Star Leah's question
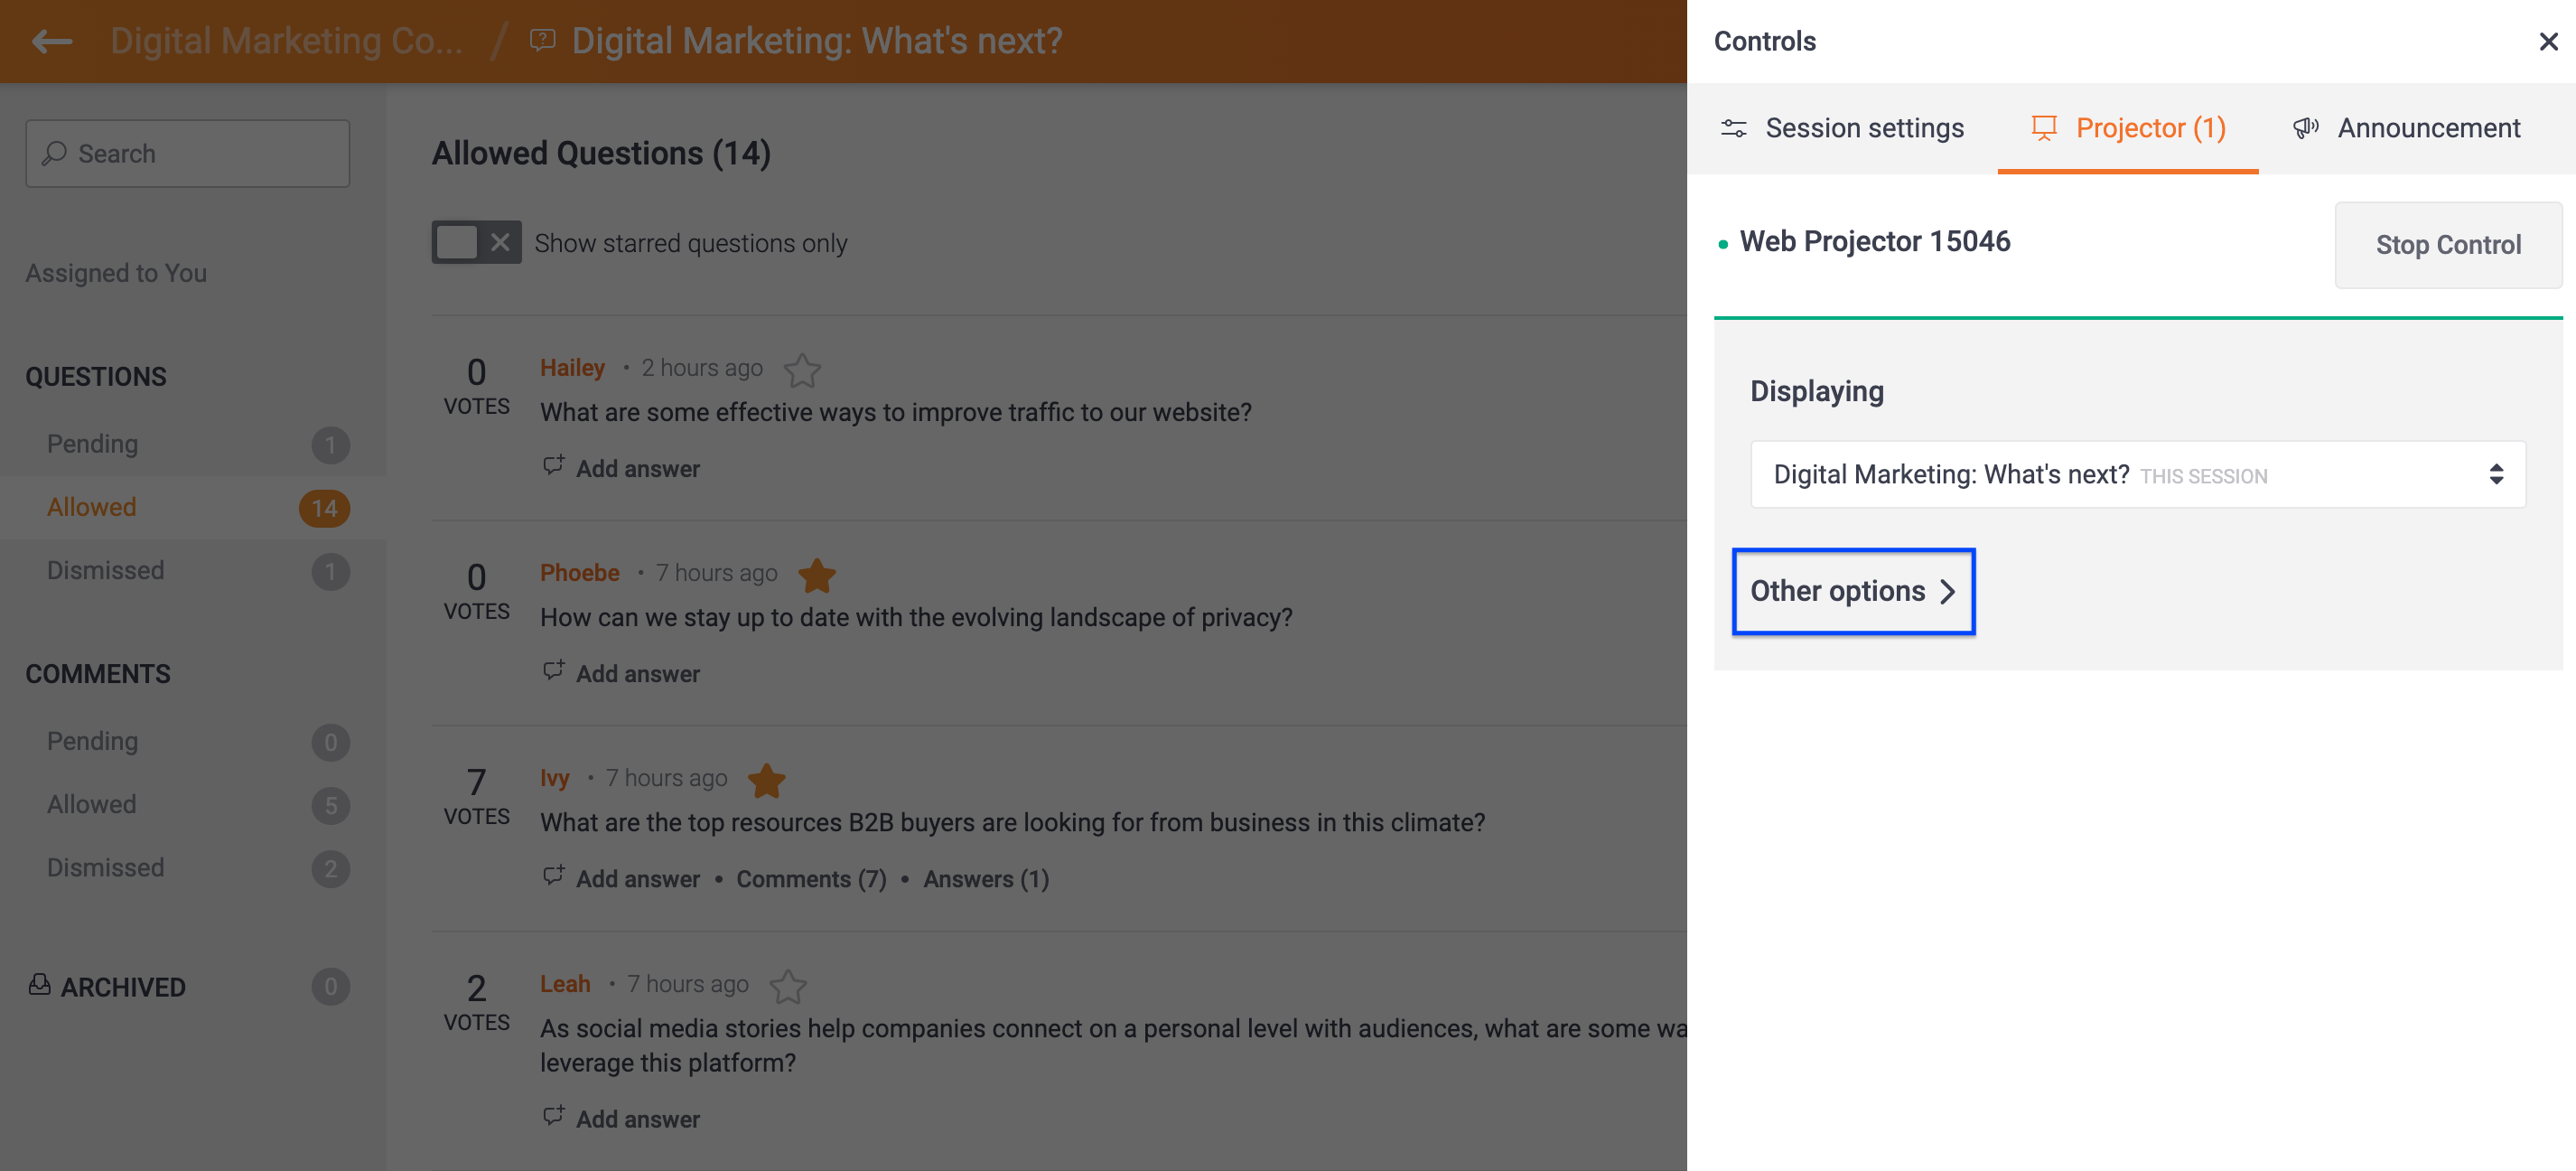 tap(788, 986)
